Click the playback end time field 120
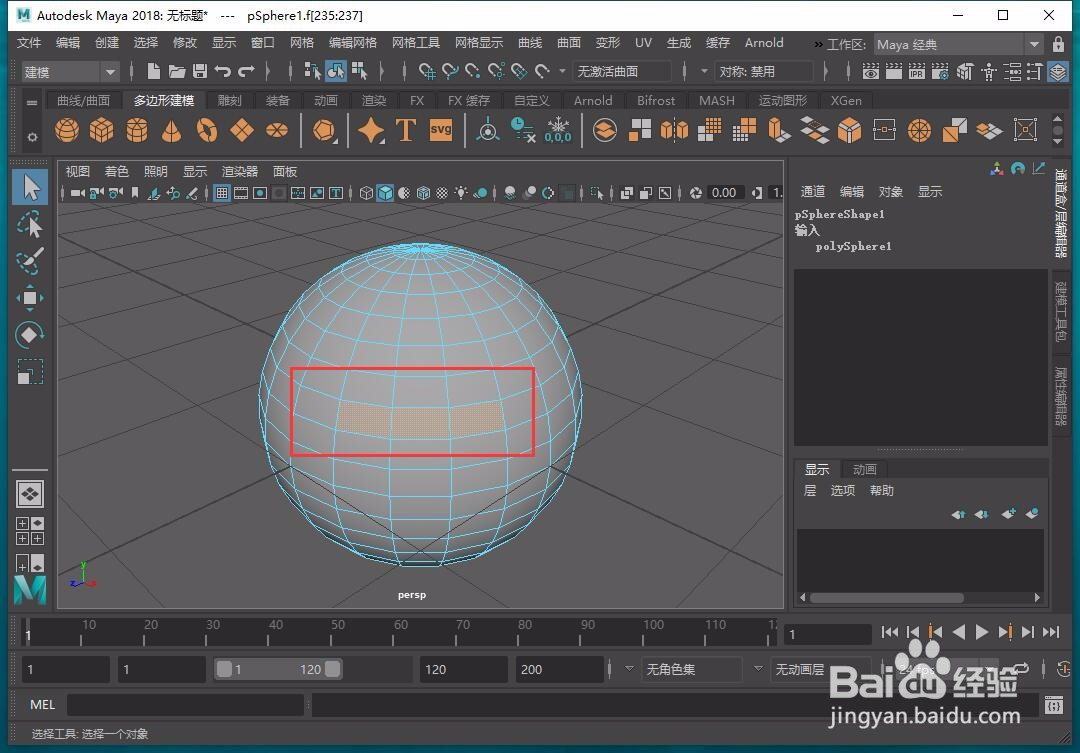 464,670
